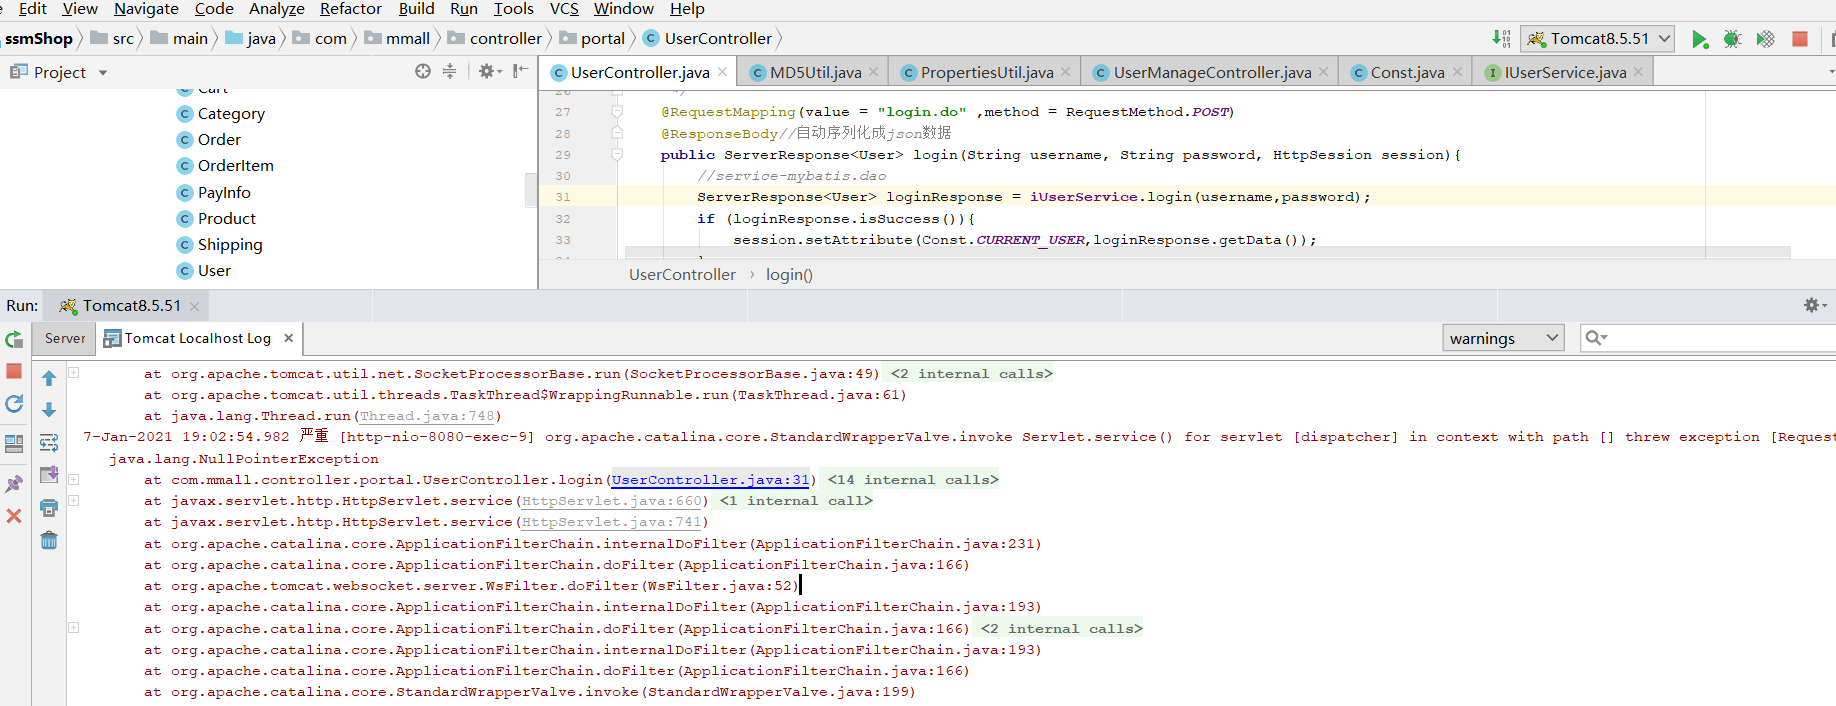
Task: Open the Tools menu
Action: tap(513, 9)
